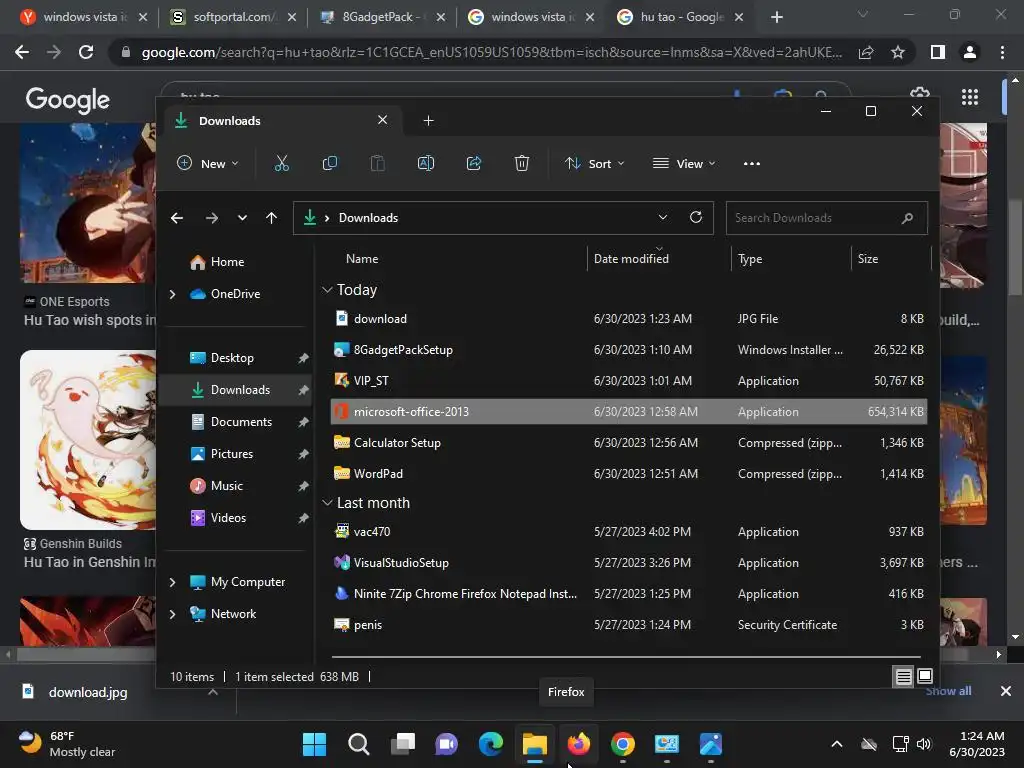Switch to softportal.com Chrome tab
This screenshot has width=1024, height=768.
click(x=232, y=17)
